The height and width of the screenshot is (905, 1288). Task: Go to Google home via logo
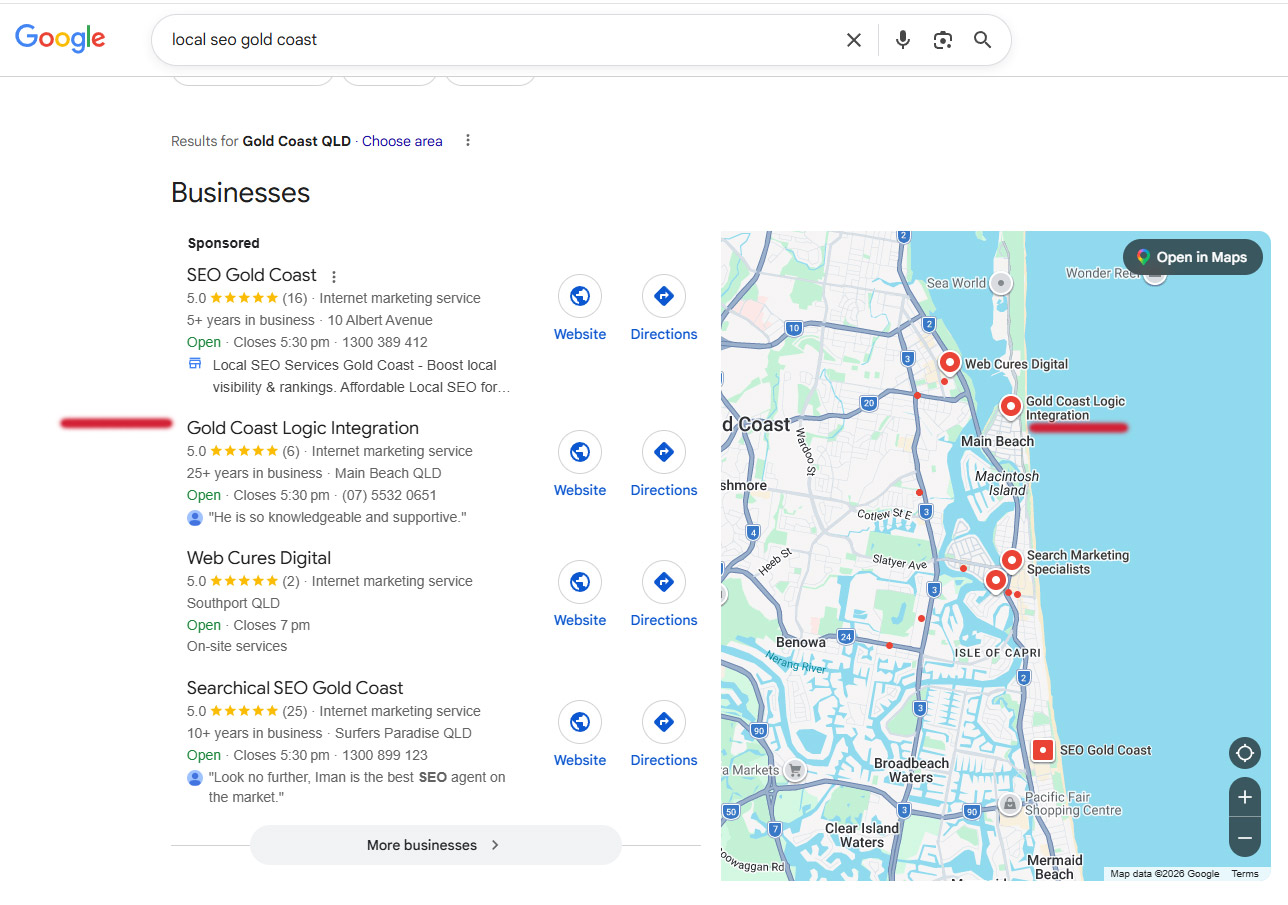point(60,39)
